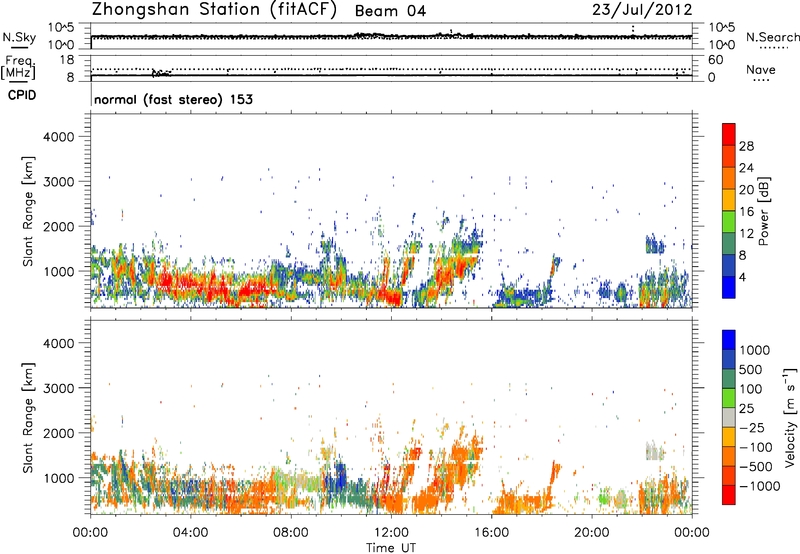800x554 pixels.
Task: Pick the blue top segment of the Velocity colorbar
Action: point(729,340)
